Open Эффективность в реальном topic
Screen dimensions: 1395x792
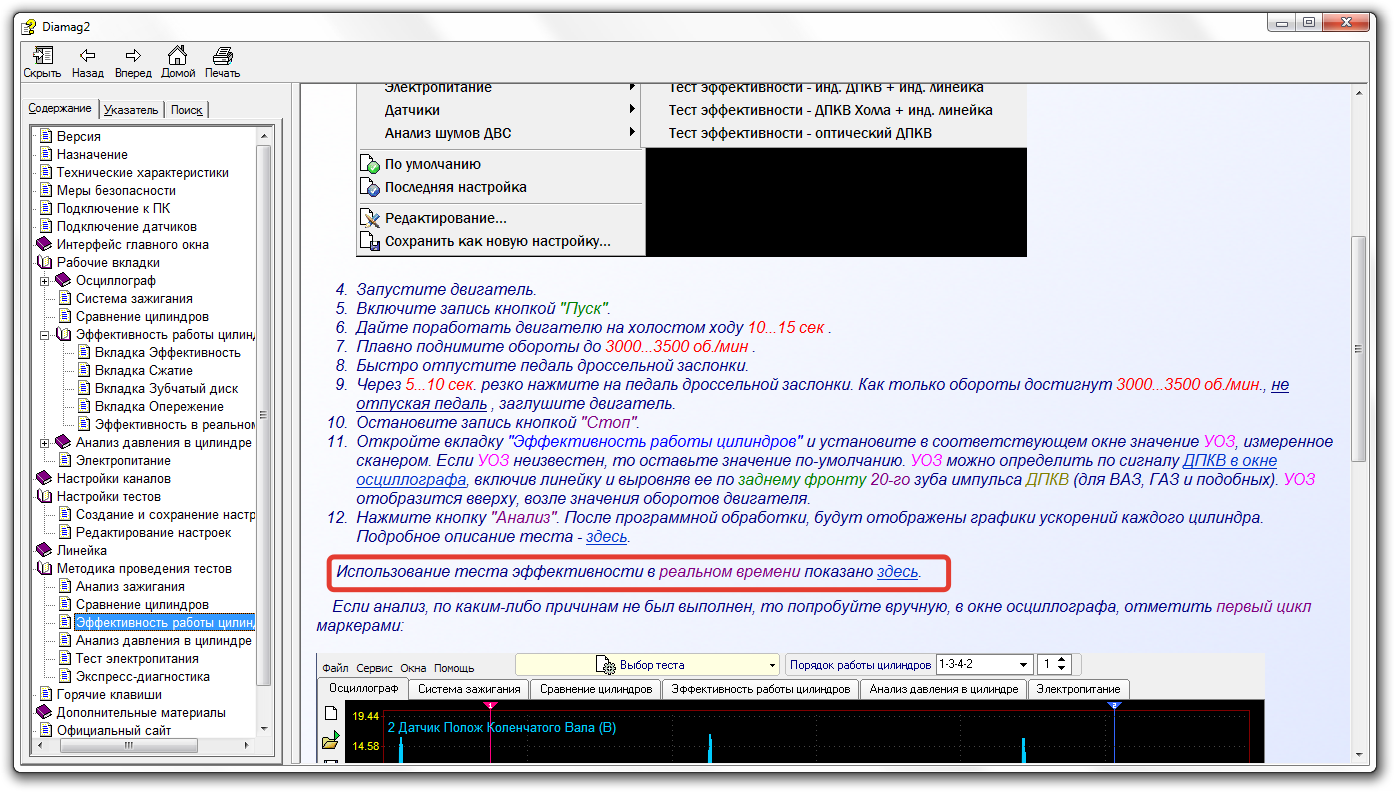click(175, 424)
